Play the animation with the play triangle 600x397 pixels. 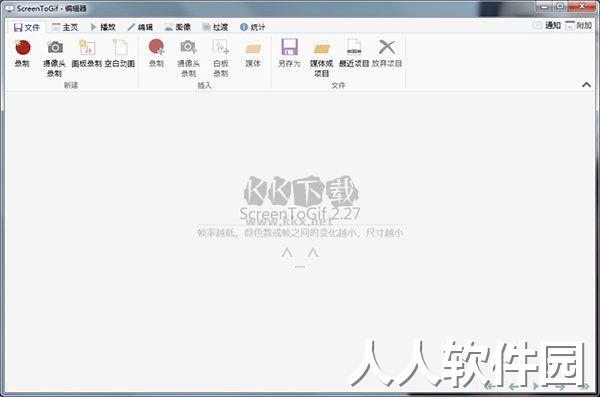(x=536, y=386)
